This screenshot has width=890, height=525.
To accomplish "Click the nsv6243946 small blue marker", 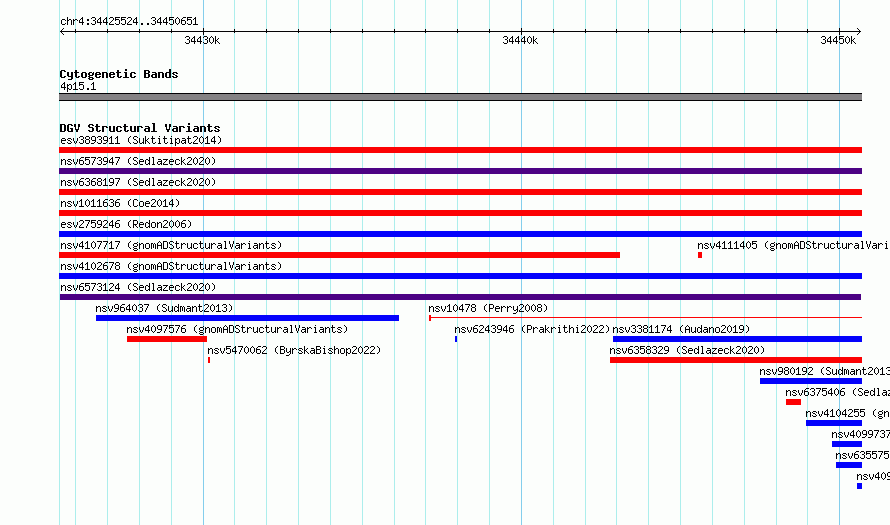I will point(456,339).
